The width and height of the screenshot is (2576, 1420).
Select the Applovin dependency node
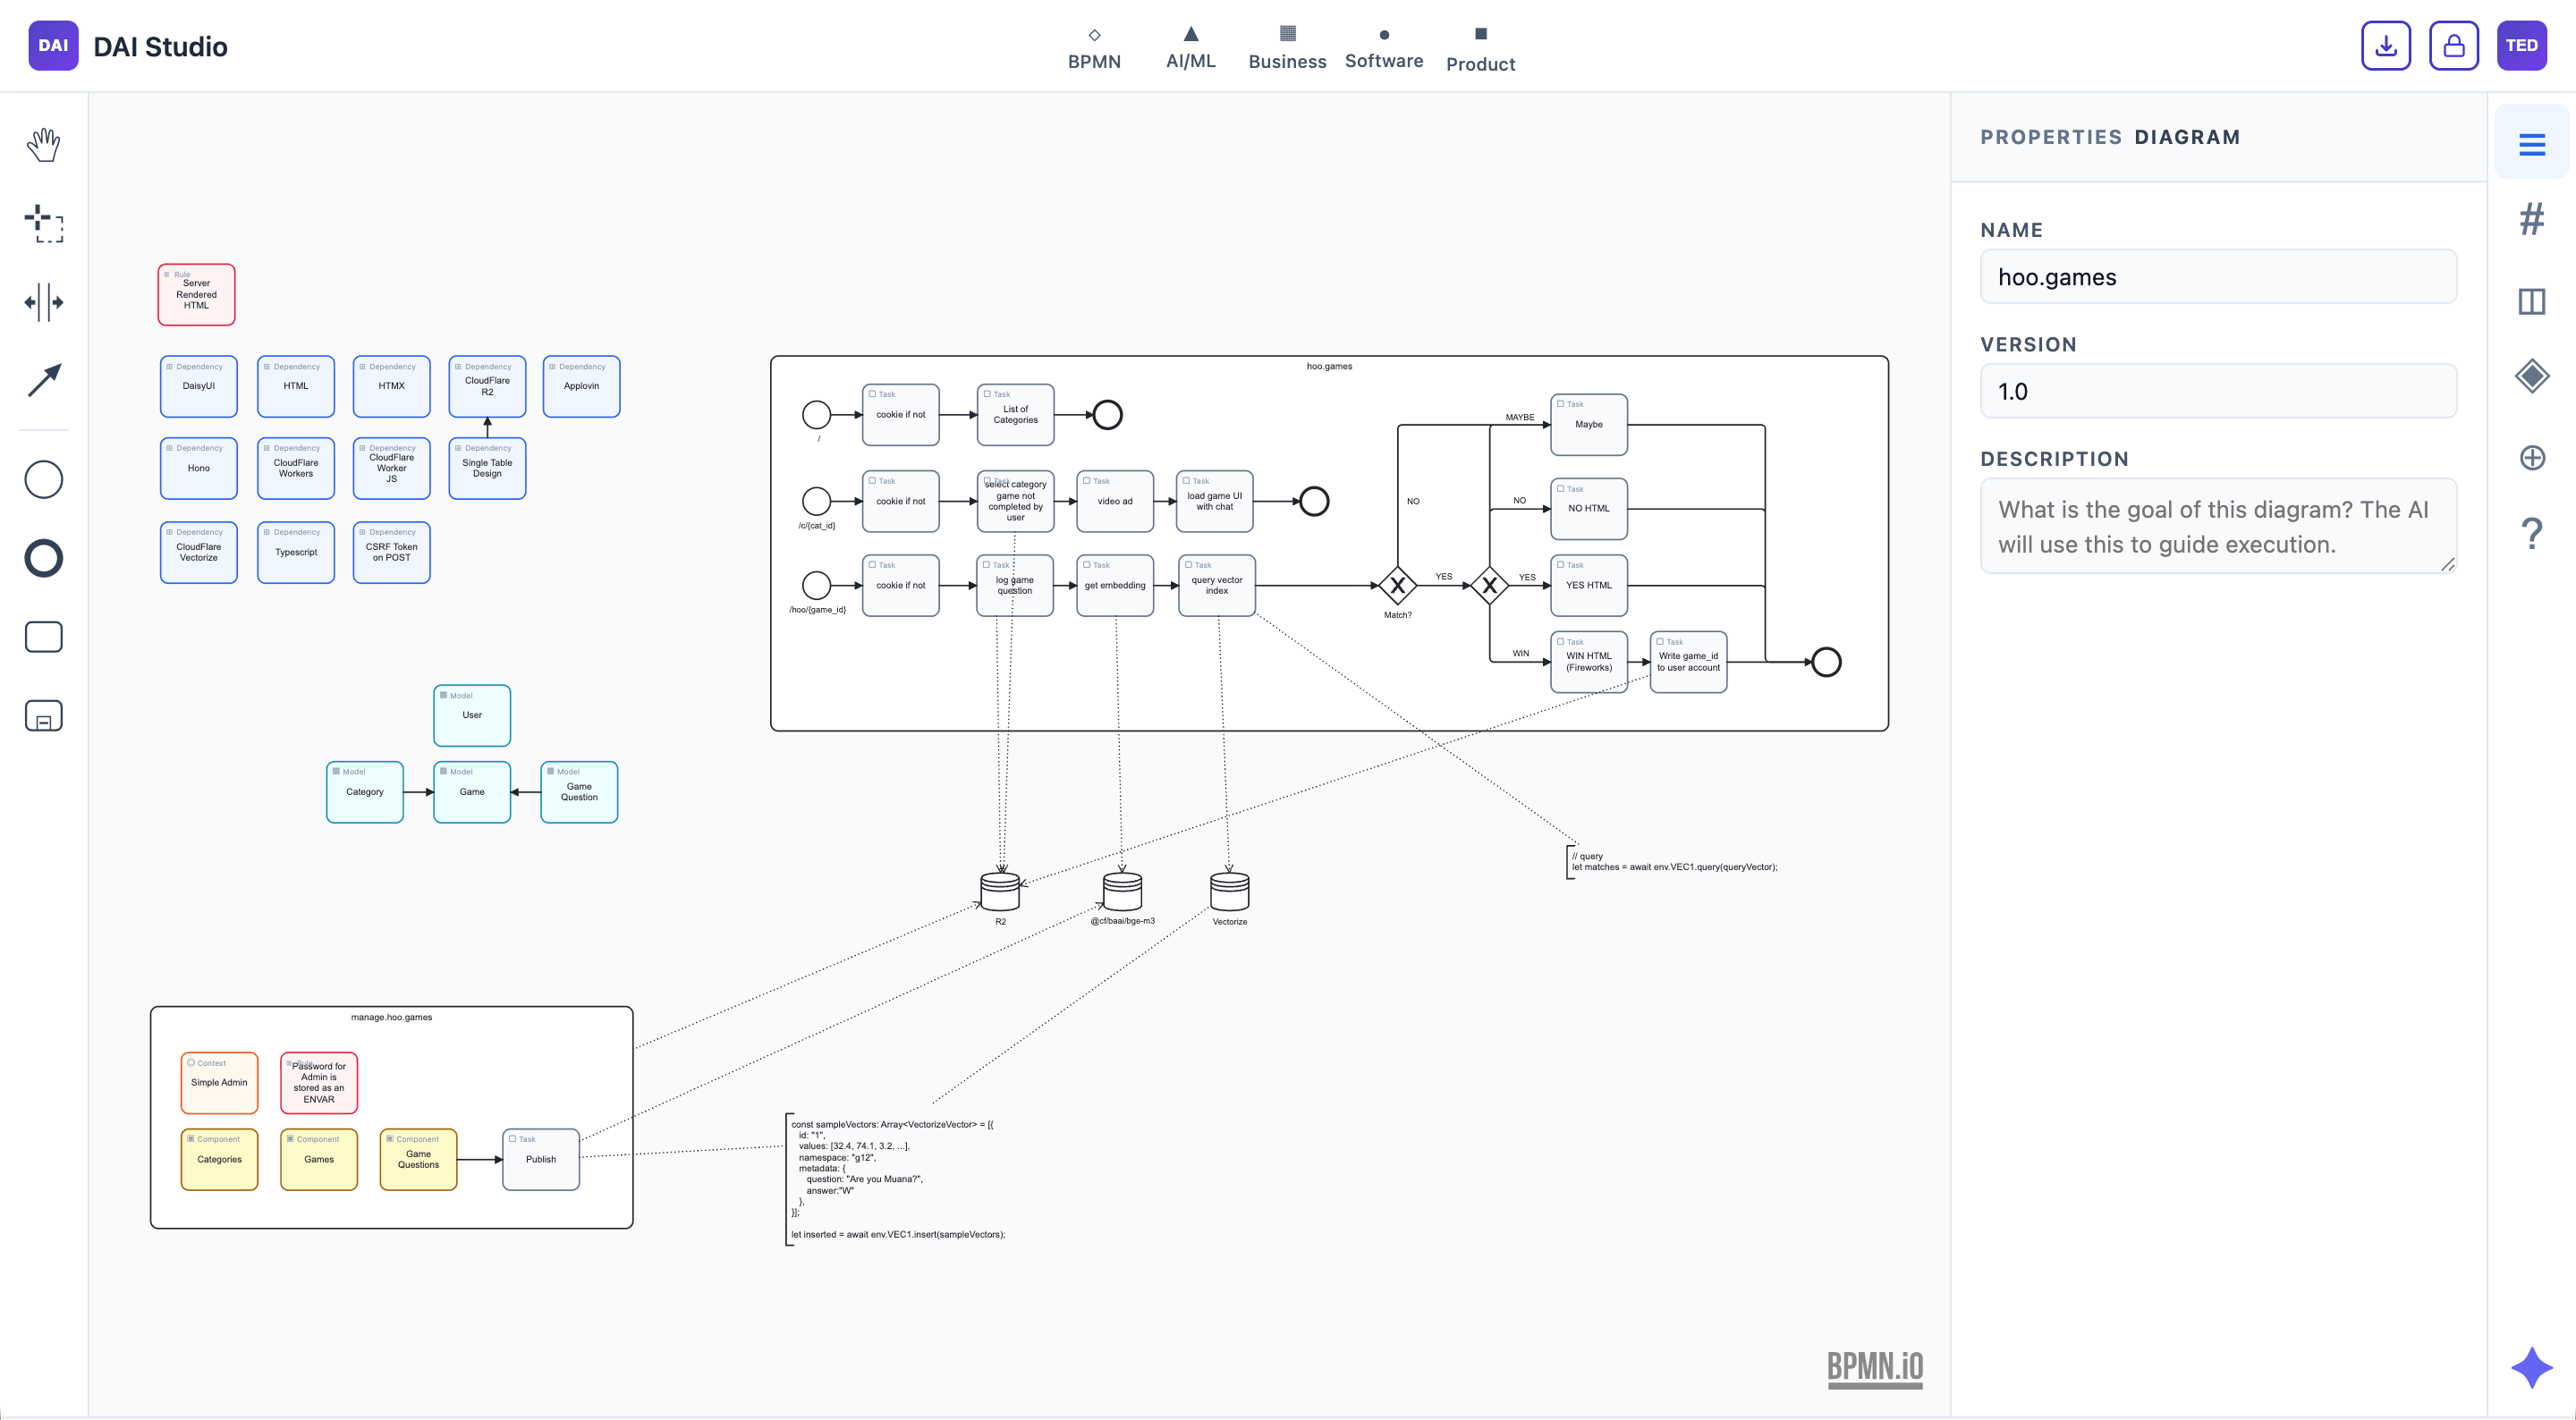click(x=581, y=386)
